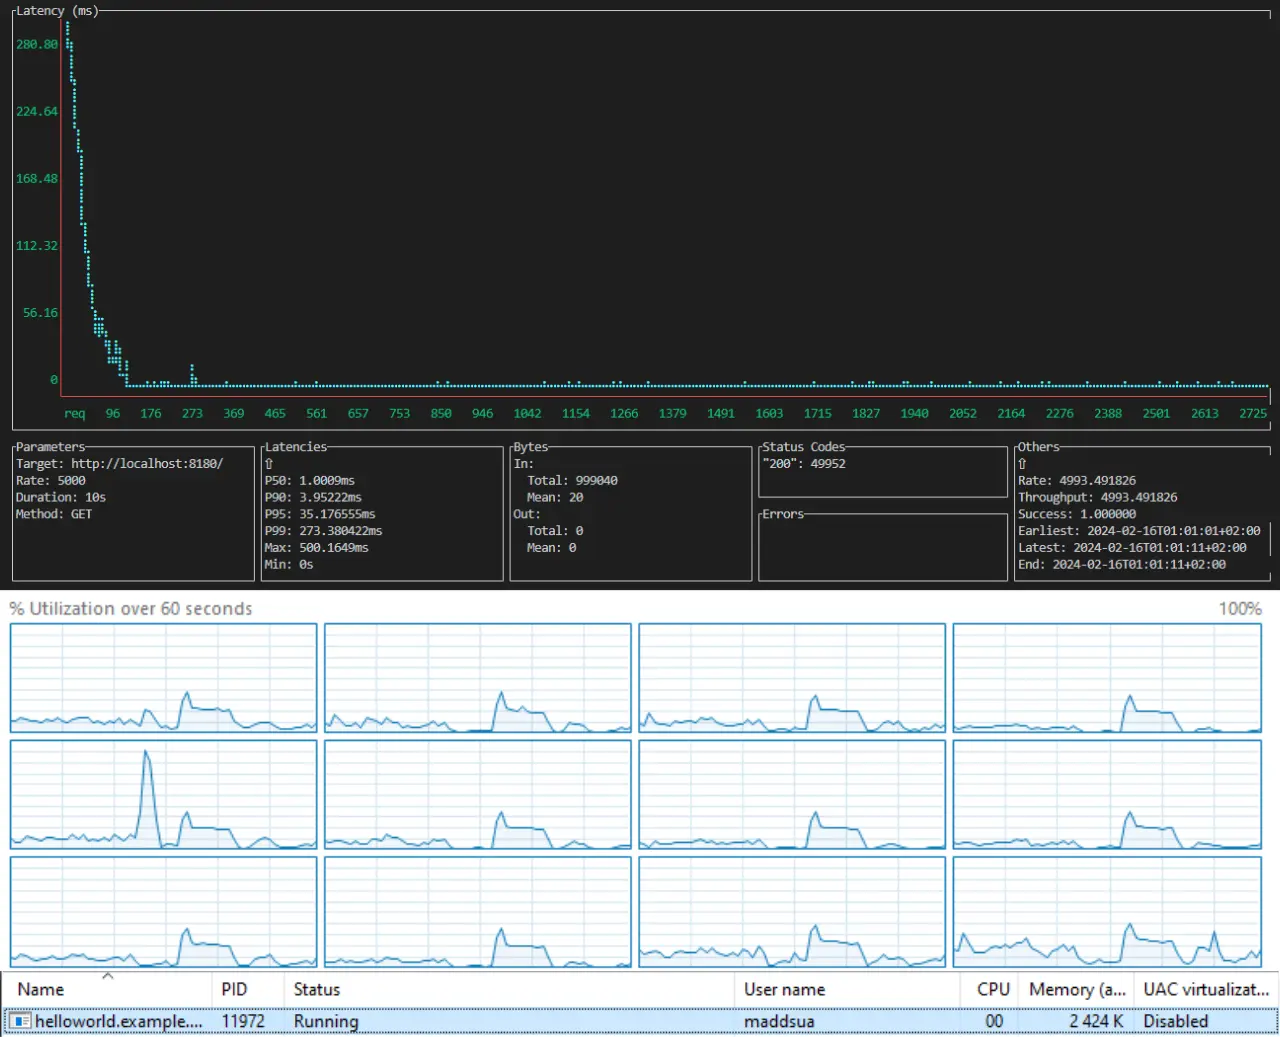
Task: Click the Status Codes panel title
Action: [x=804, y=447]
